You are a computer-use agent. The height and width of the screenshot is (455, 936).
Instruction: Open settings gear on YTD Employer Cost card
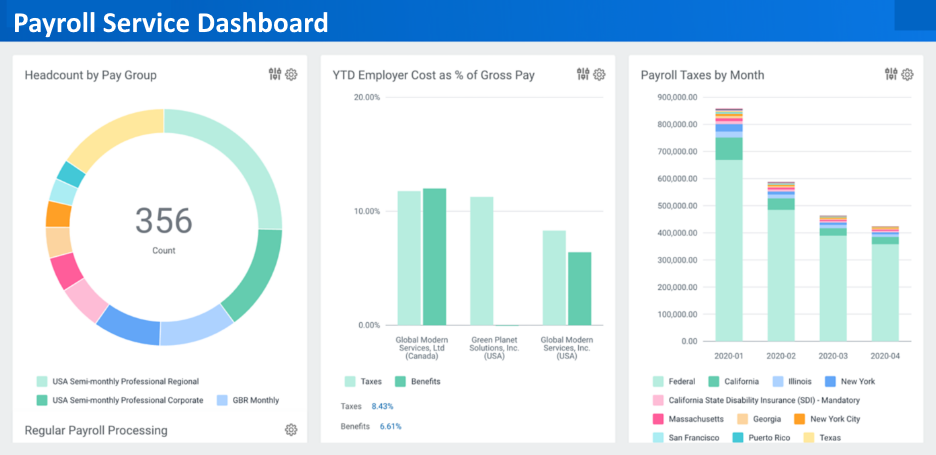coord(599,75)
